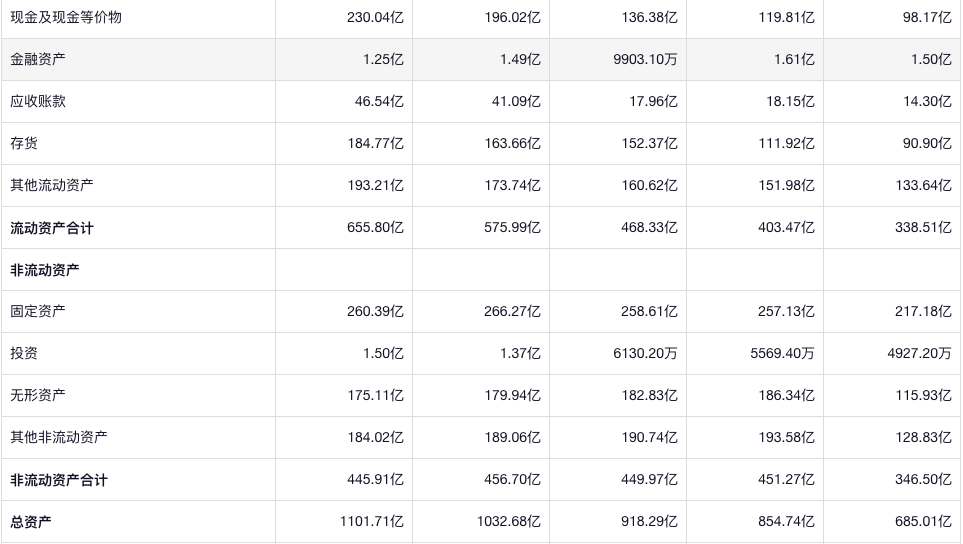Select the bold 流动资产合计 row label
The width and height of the screenshot is (963, 544).
[x=52, y=228]
